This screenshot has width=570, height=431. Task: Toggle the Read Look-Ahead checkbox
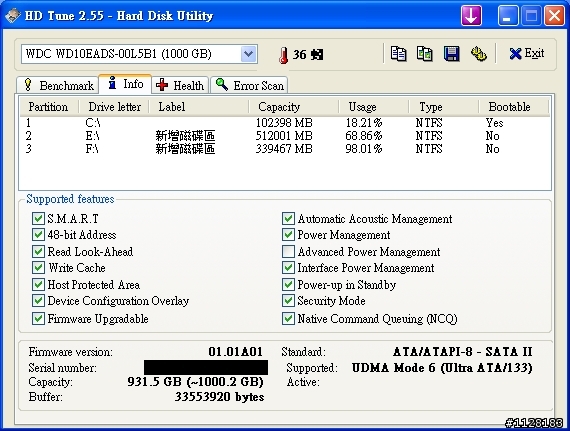pyautogui.click(x=38, y=251)
